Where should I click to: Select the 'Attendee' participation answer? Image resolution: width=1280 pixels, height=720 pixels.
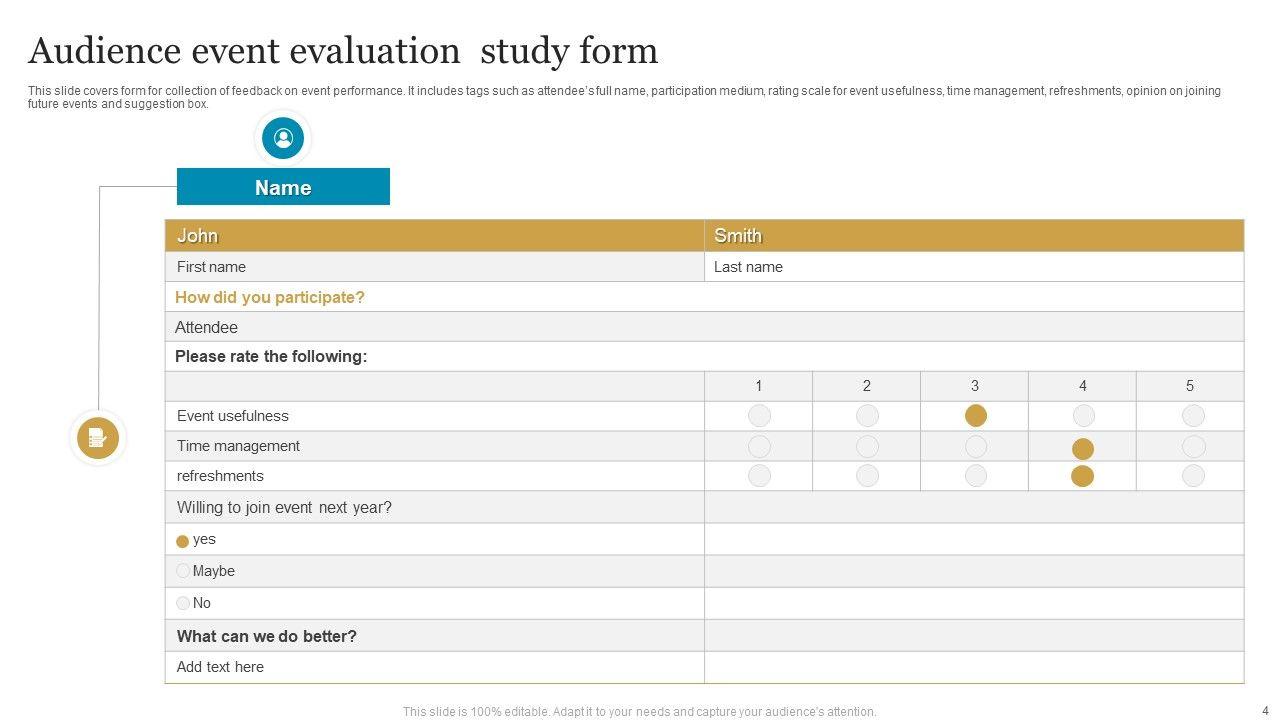(705, 327)
